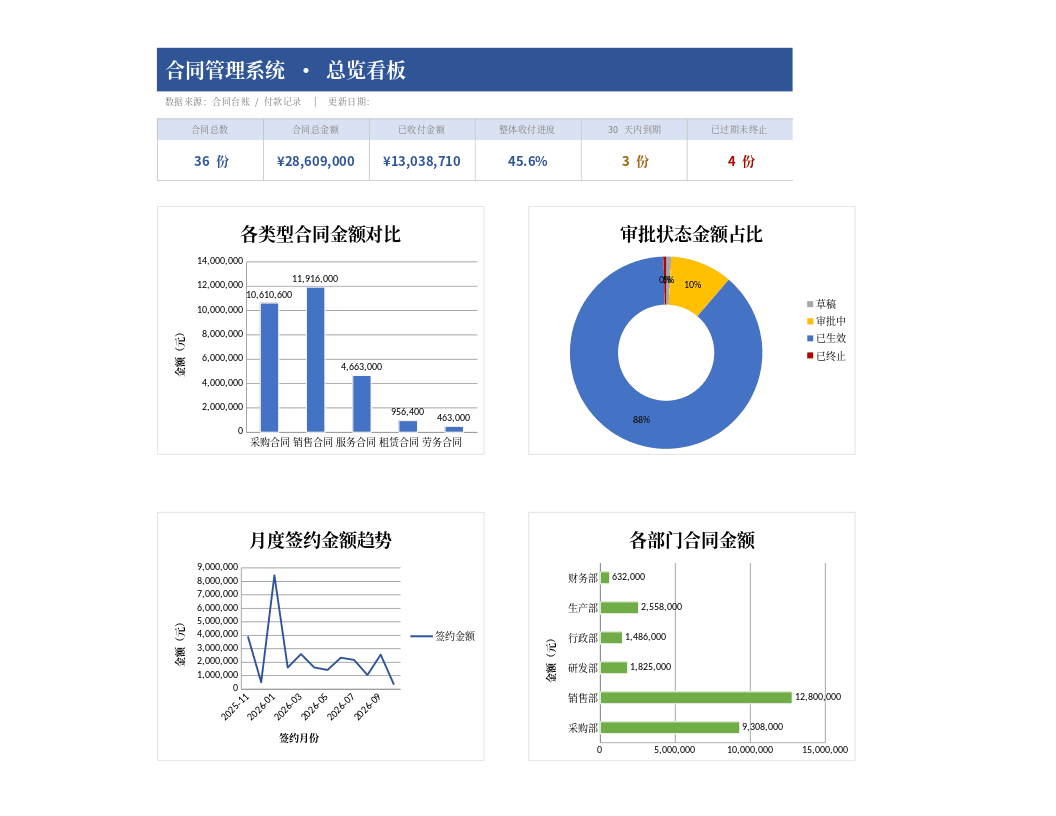The width and height of the screenshot is (1056, 816).
Task: Select the 采购合同 bar in column chart
Action: (269, 368)
